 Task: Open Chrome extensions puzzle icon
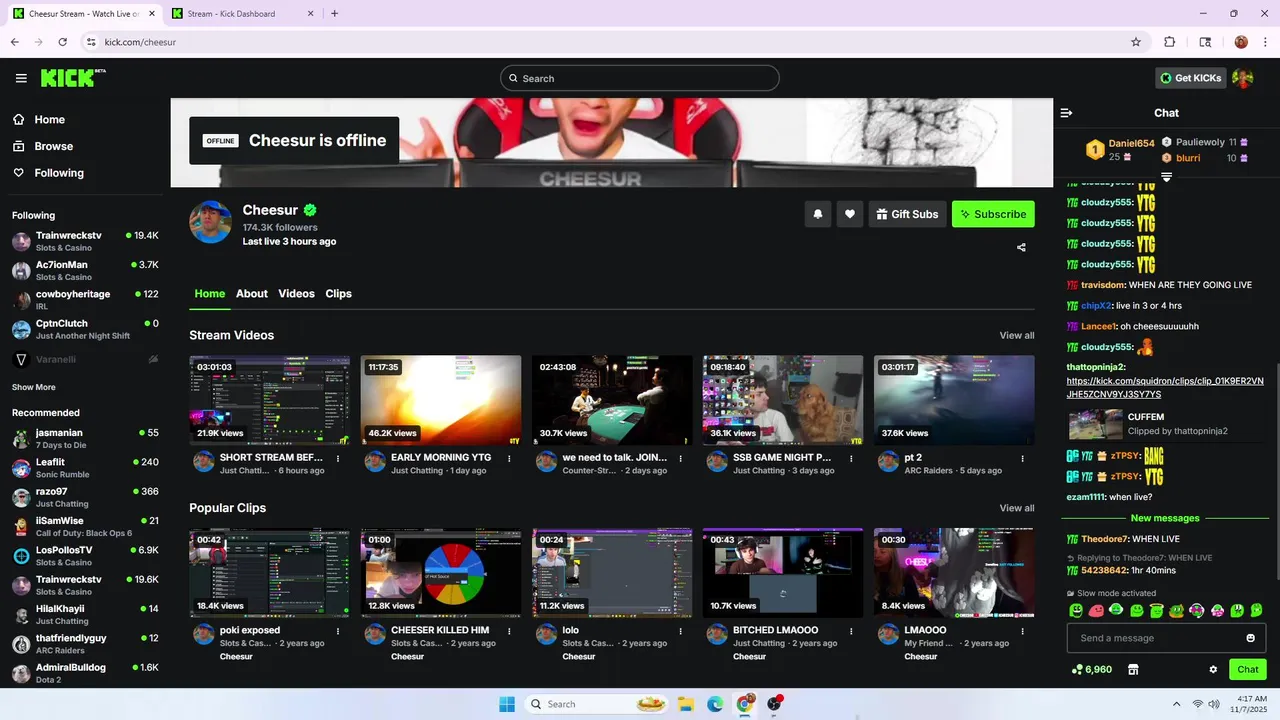pyautogui.click(x=1169, y=42)
